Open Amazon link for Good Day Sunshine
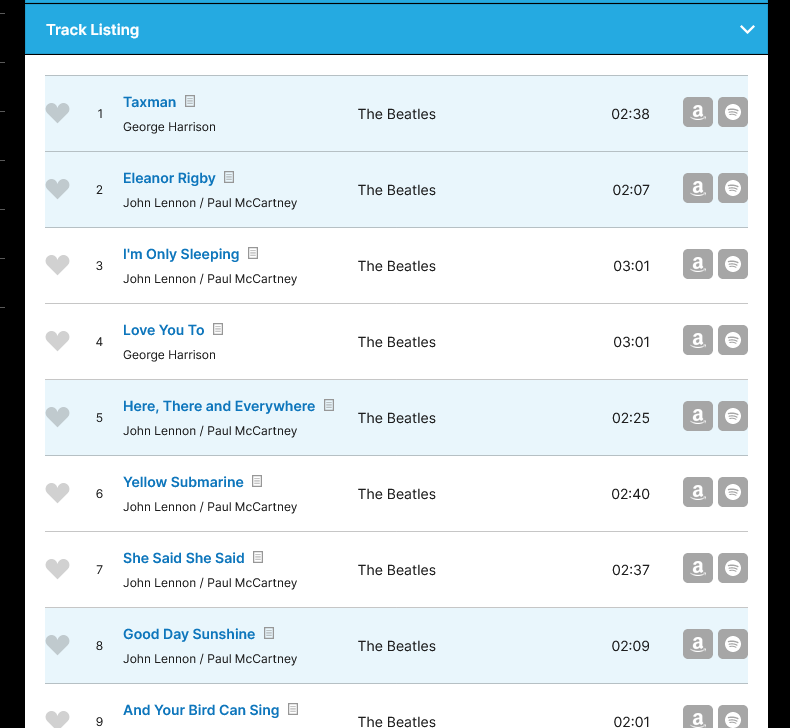 pyautogui.click(x=698, y=645)
